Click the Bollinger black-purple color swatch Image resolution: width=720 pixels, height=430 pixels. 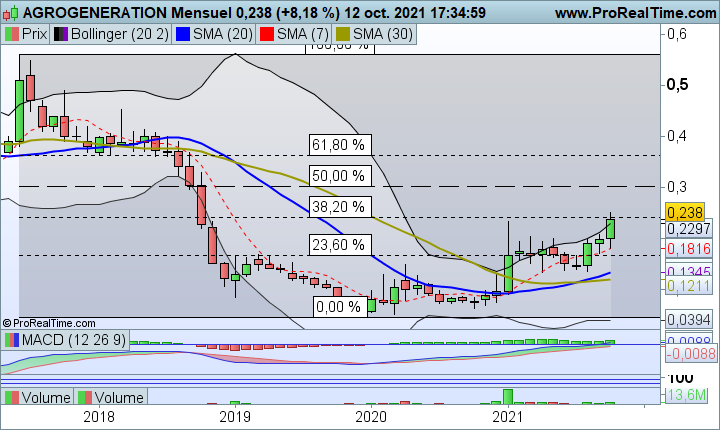click(x=61, y=34)
